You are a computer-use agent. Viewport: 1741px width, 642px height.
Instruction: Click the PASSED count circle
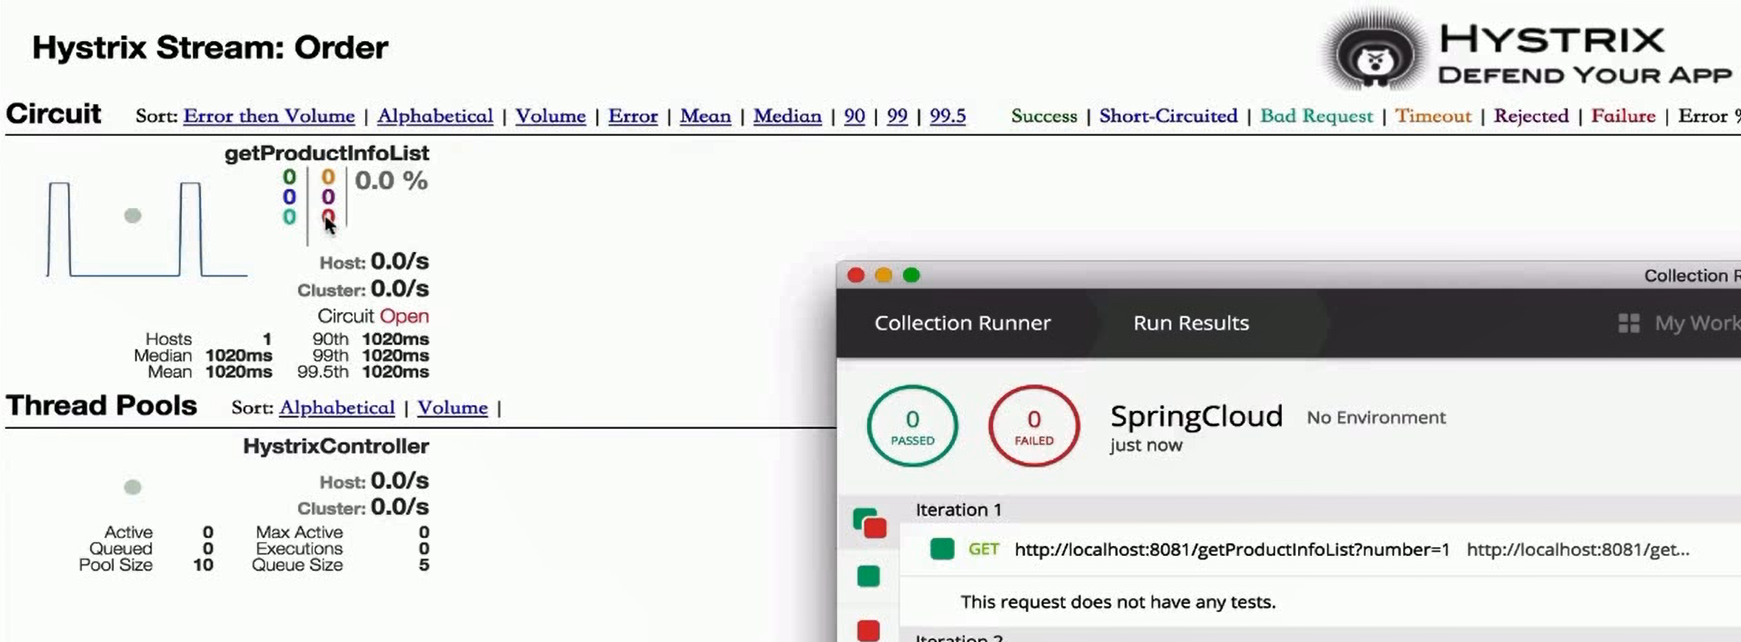tap(912, 426)
